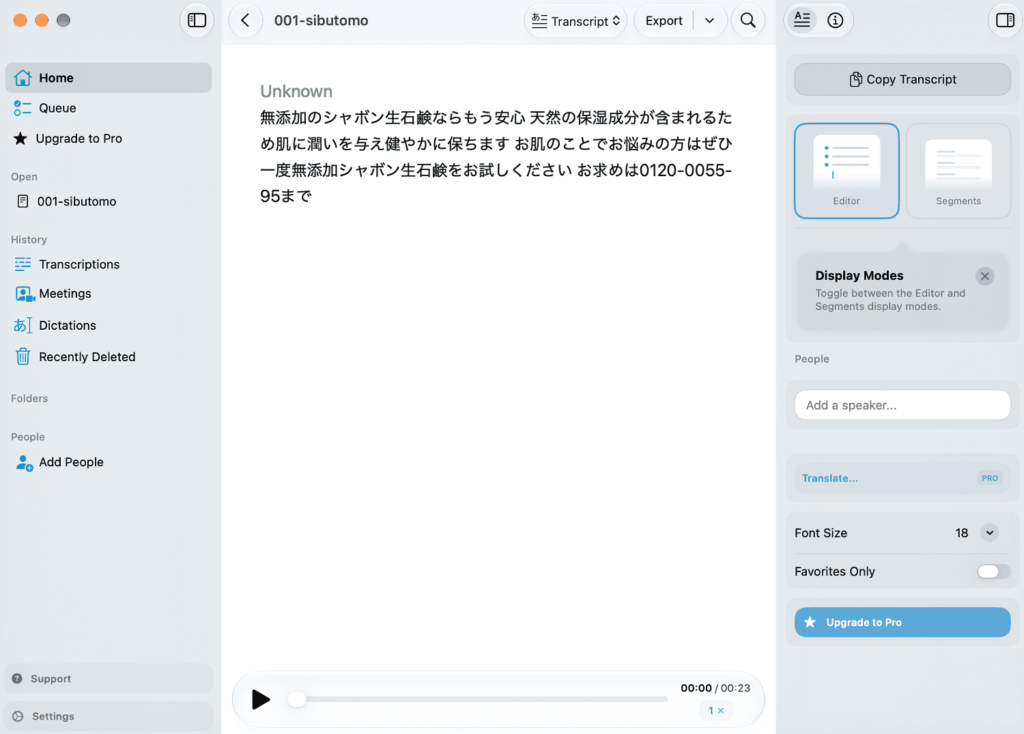The image size is (1024, 734).
Task: Open the 001-sibutomo document entry
Action: click(108, 201)
